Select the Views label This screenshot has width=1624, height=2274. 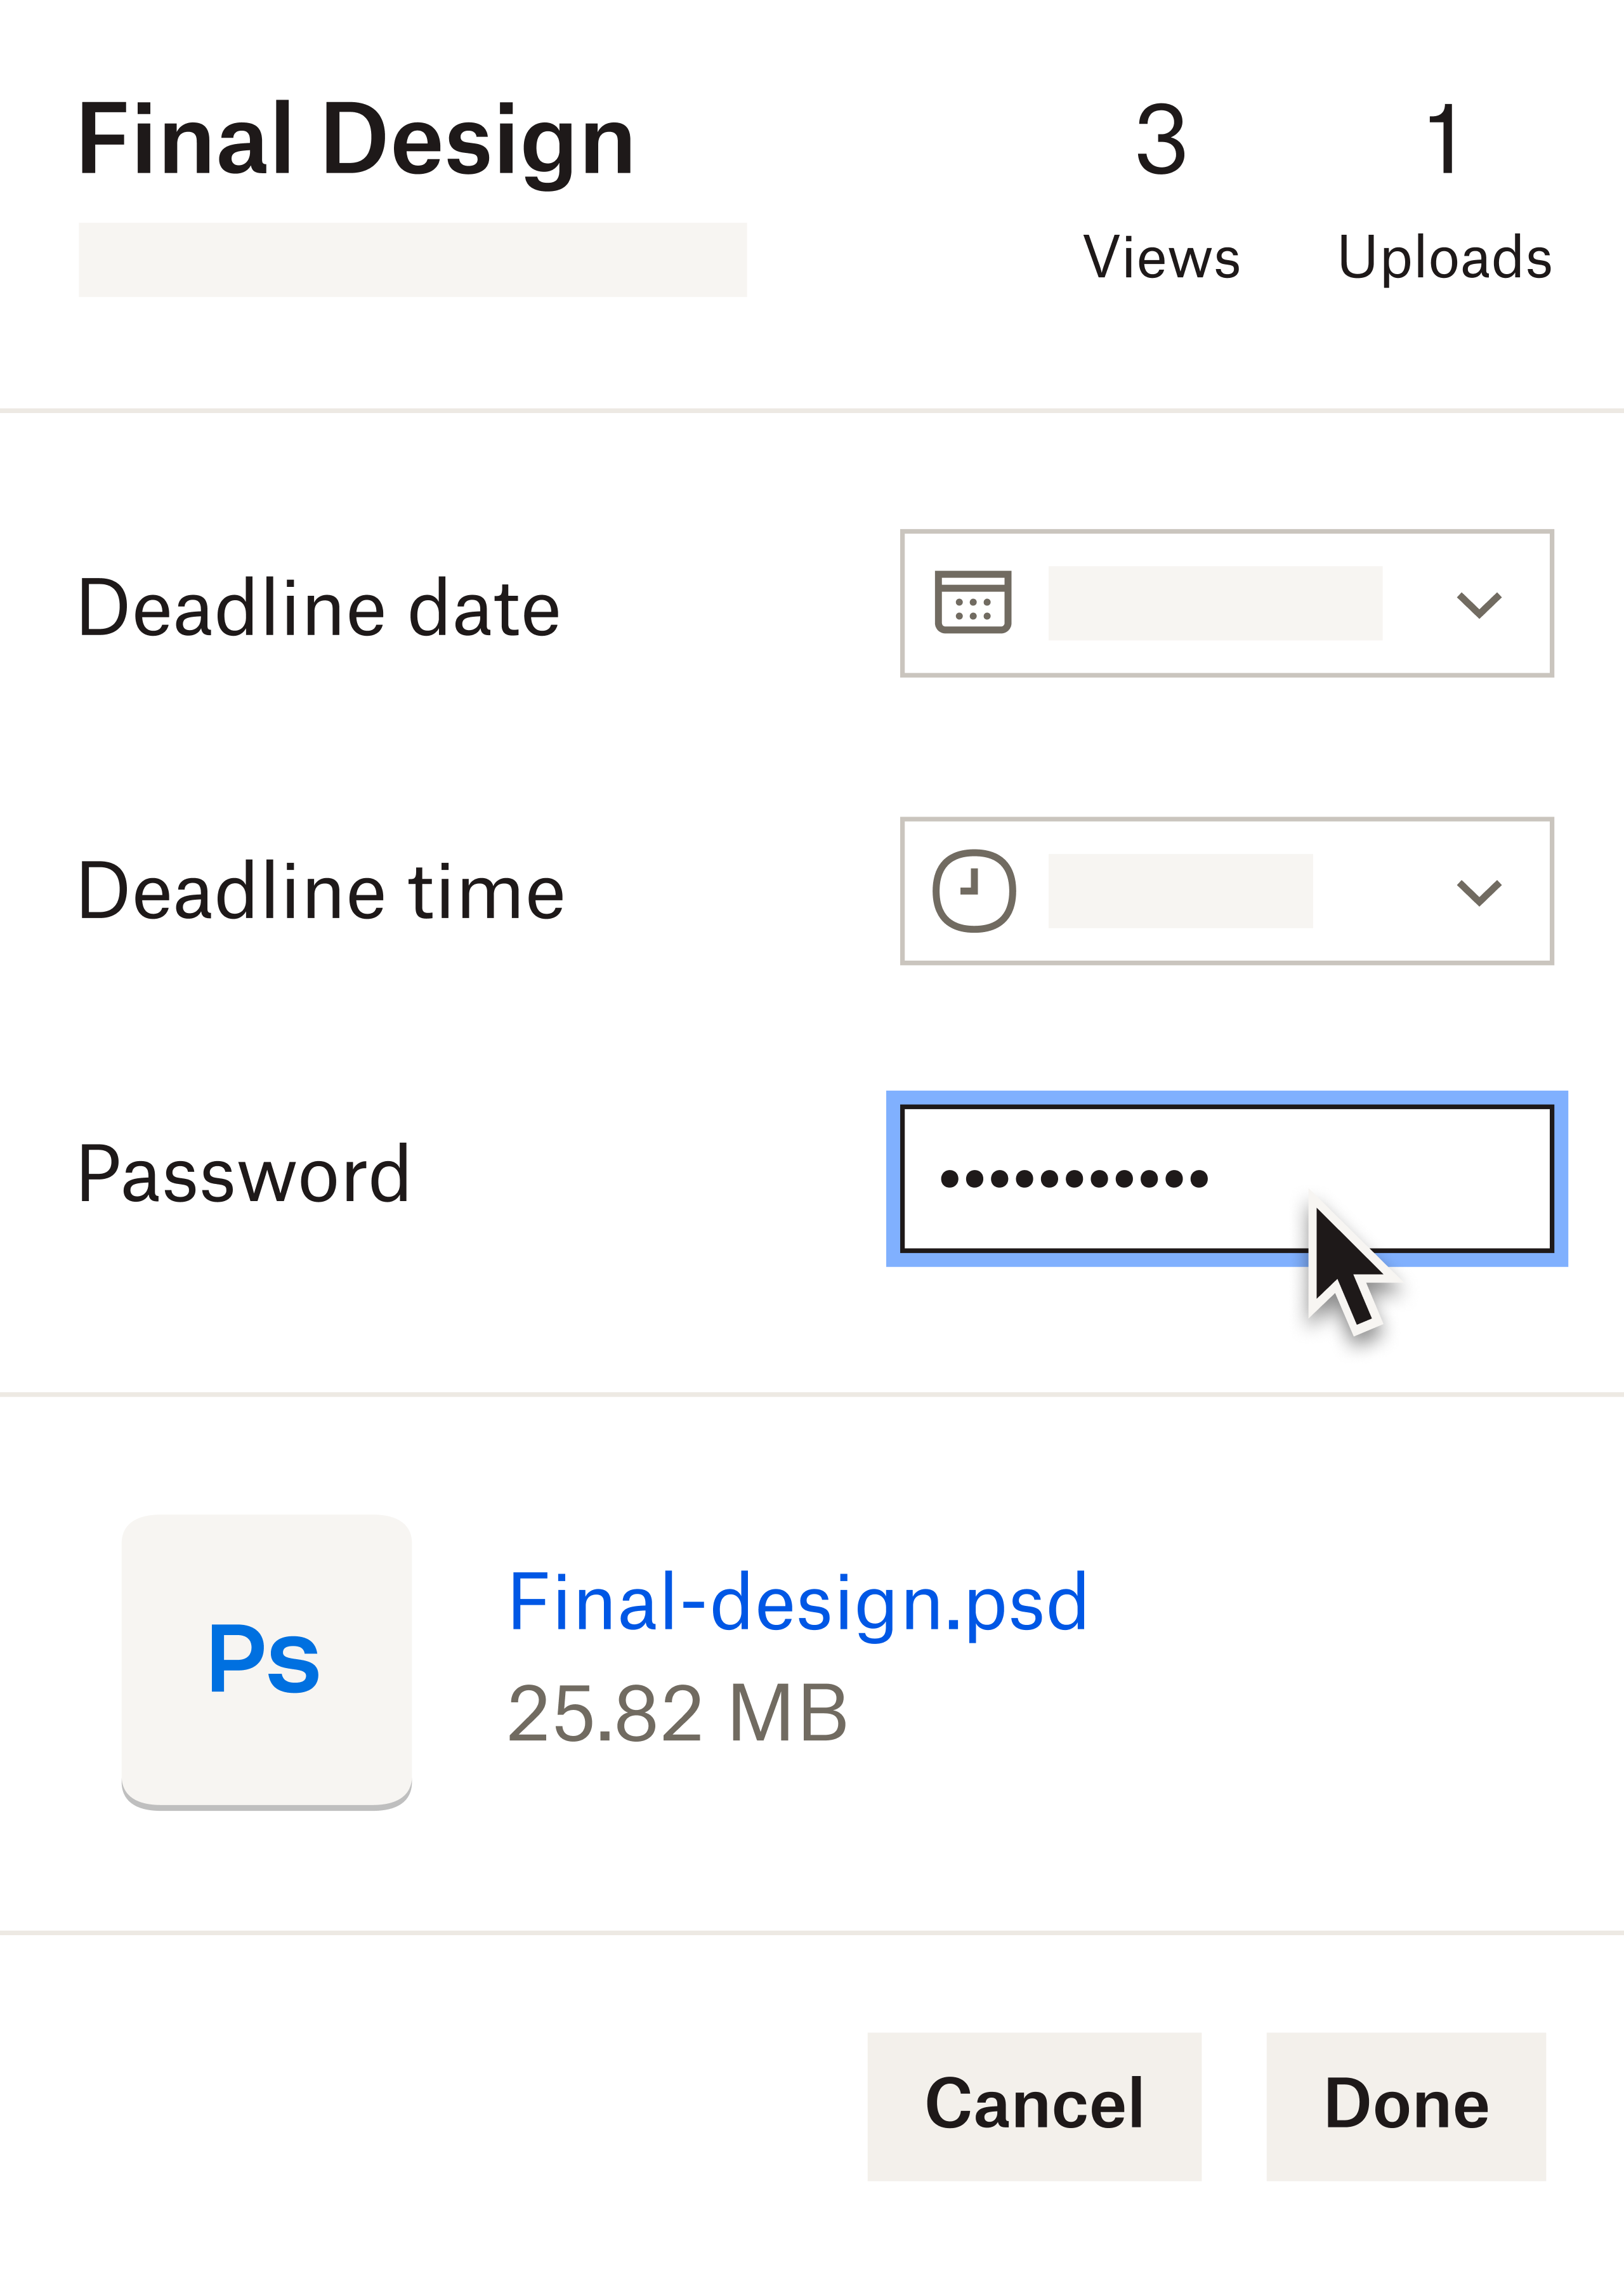1161,257
